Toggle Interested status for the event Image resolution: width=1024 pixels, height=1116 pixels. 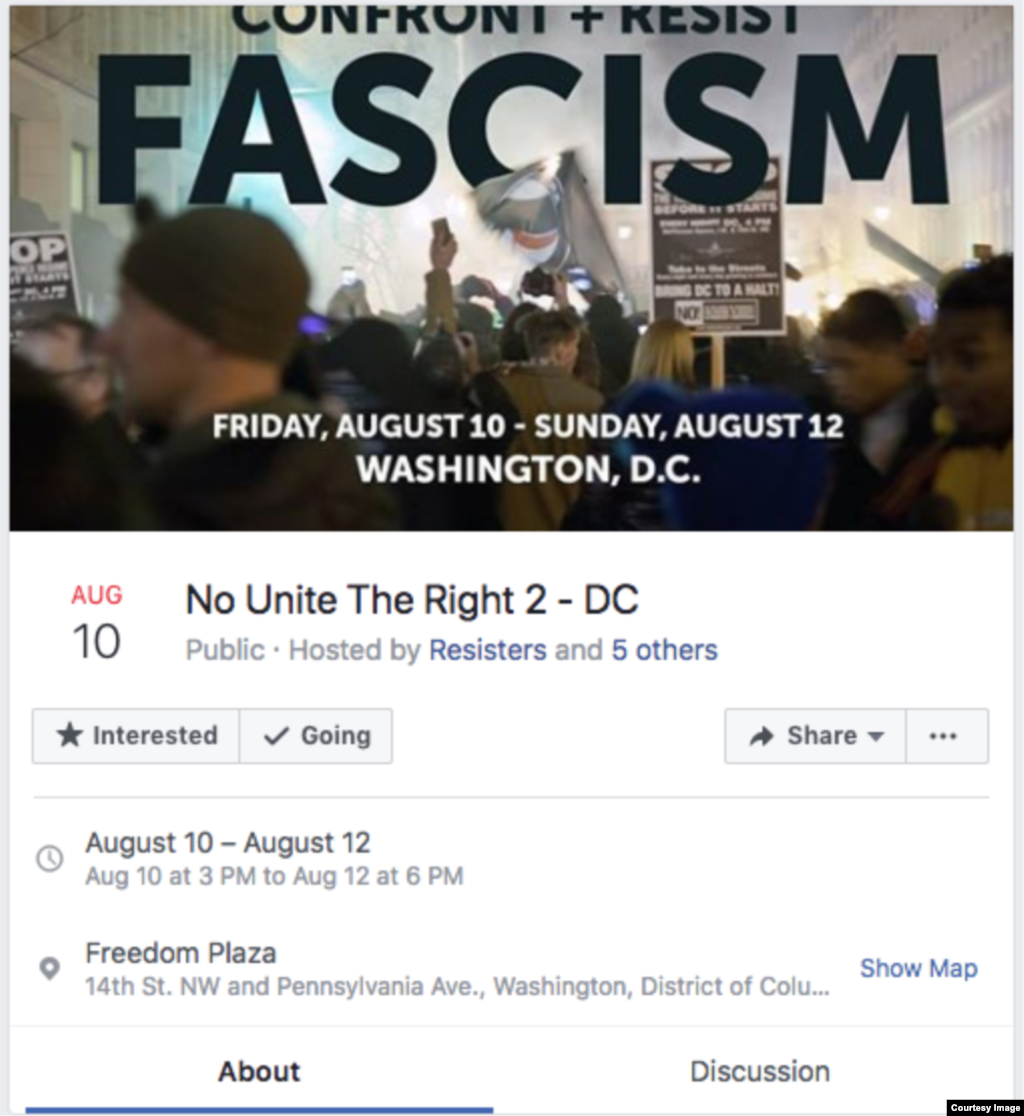click(135, 736)
